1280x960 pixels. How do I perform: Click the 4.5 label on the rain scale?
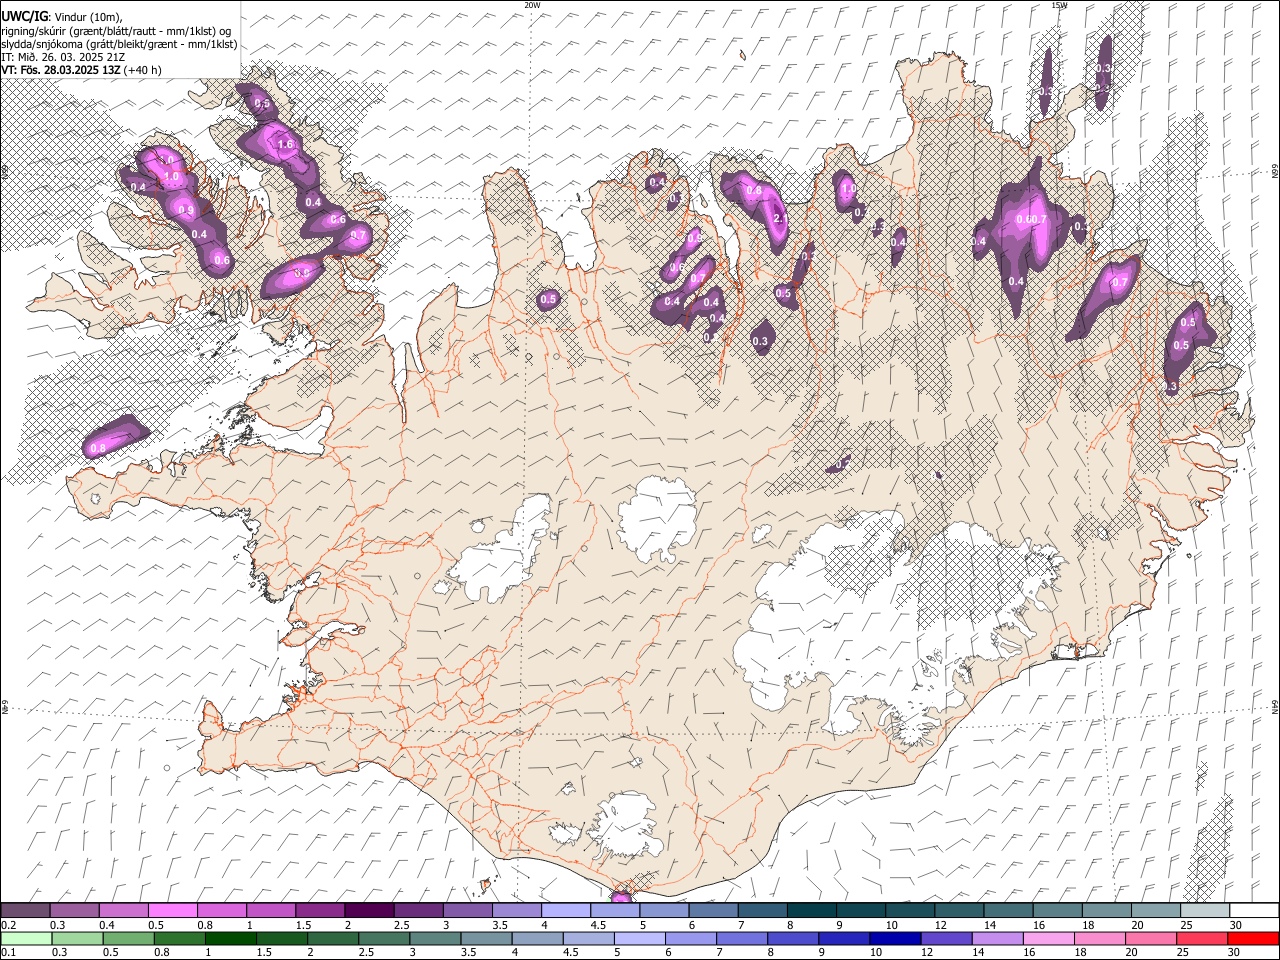570,953
